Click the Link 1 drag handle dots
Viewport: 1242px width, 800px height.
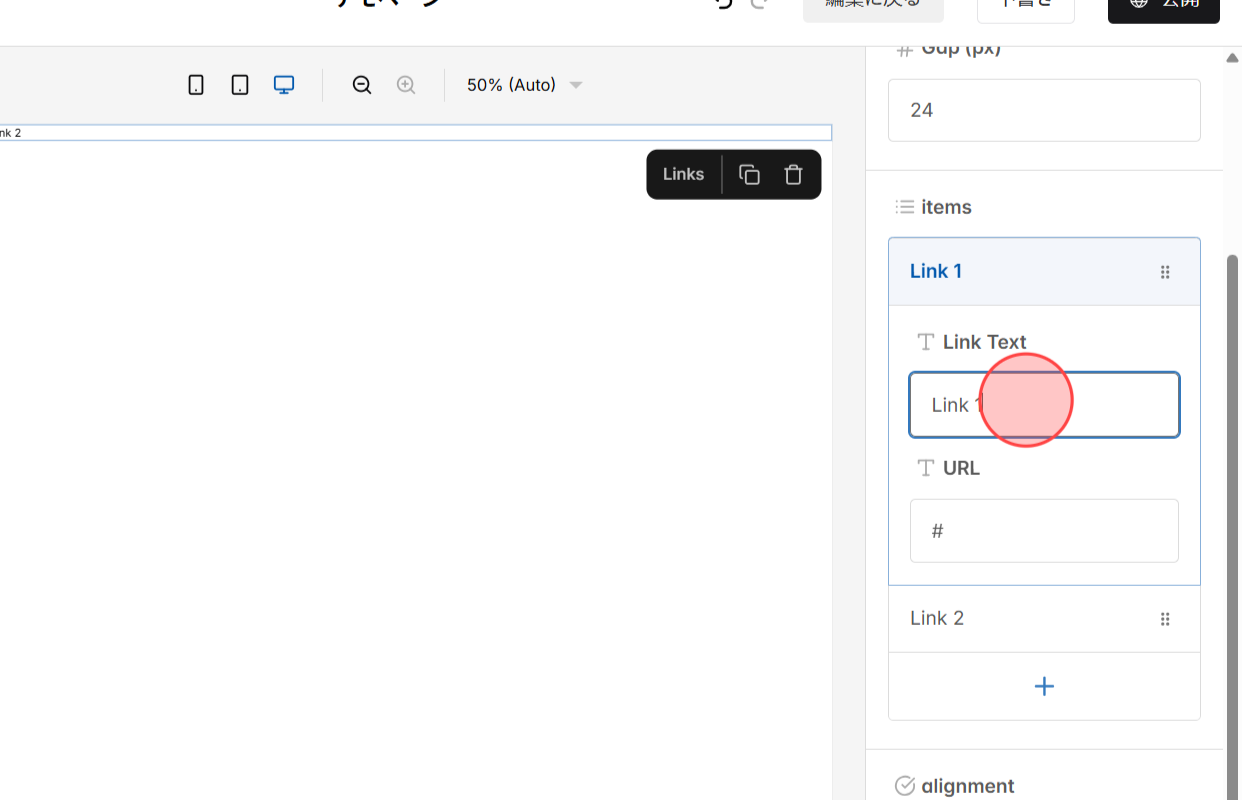1165,271
